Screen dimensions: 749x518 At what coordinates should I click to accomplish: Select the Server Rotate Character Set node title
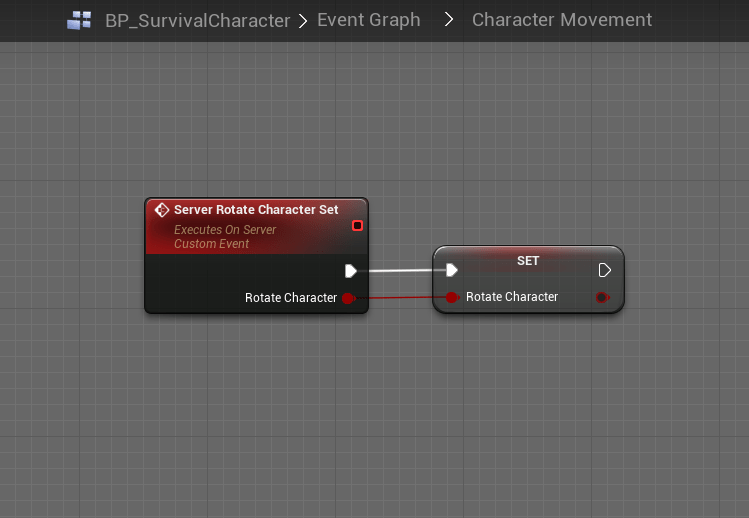[256, 210]
